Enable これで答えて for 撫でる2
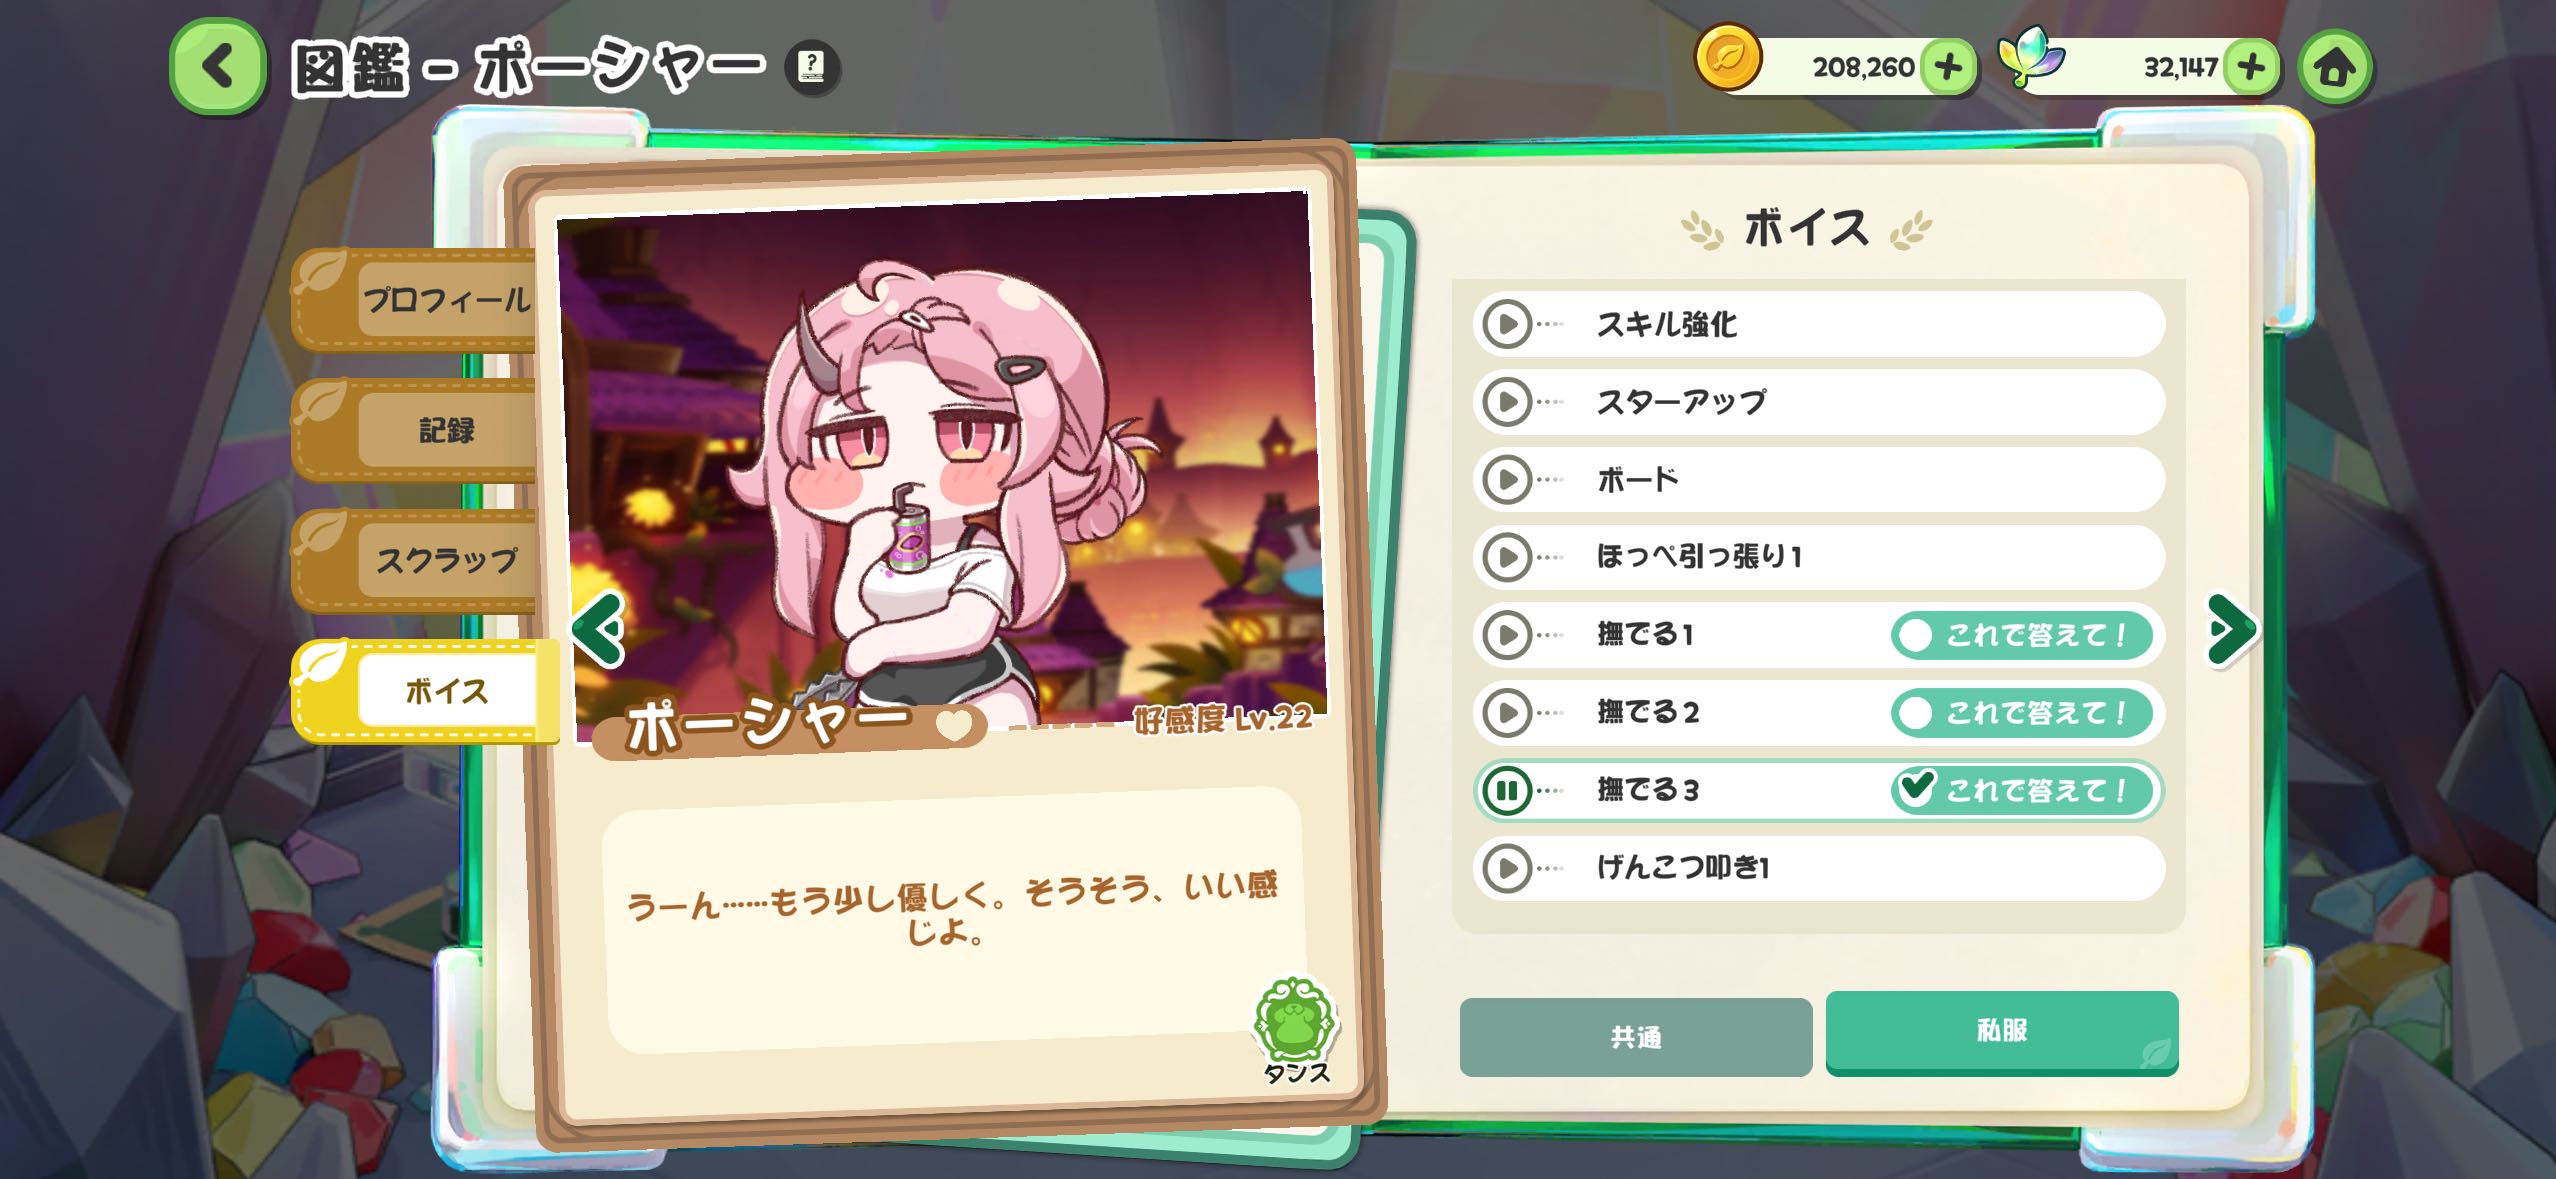2556x1179 pixels. pyautogui.click(x=2021, y=713)
